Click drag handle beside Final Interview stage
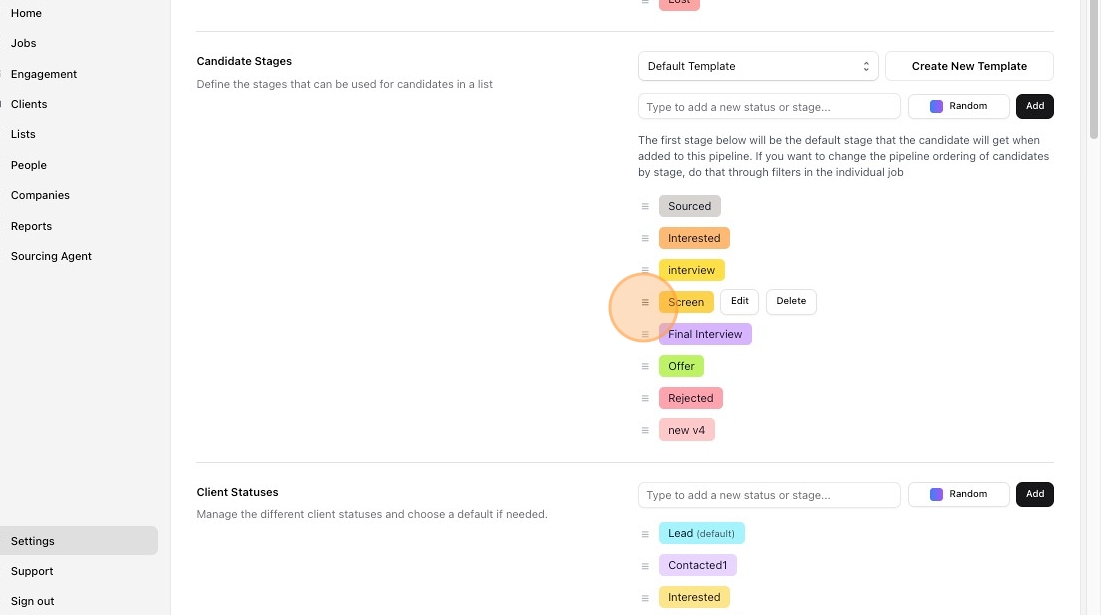The width and height of the screenshot is (1101, 615). [x=645, y=334]
